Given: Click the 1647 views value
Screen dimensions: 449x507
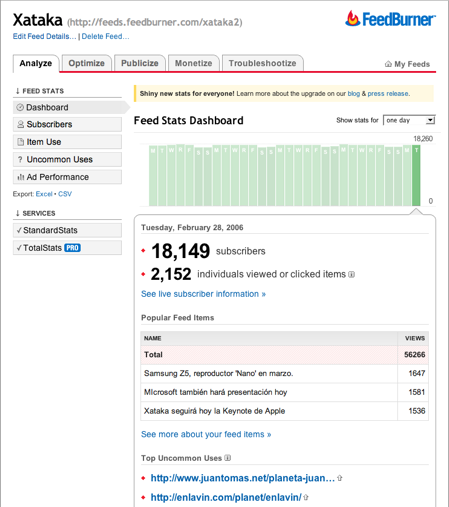Looking at the screenshot, I should (417, 373).
